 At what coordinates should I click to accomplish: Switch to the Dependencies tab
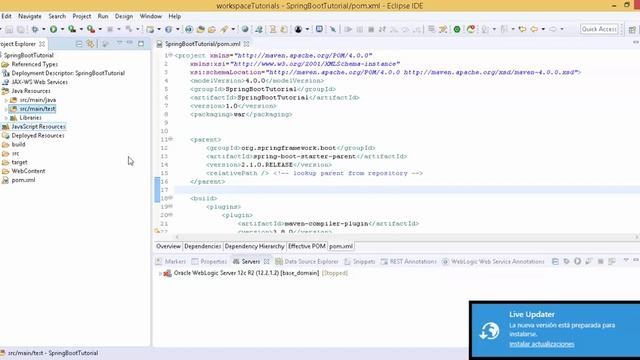coord(202,247)
